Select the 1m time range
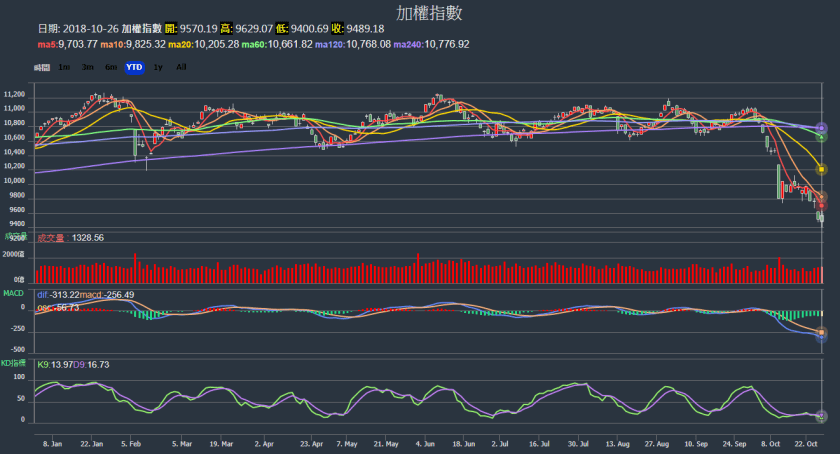Screen dimensions: 840x454 [64, 67]
